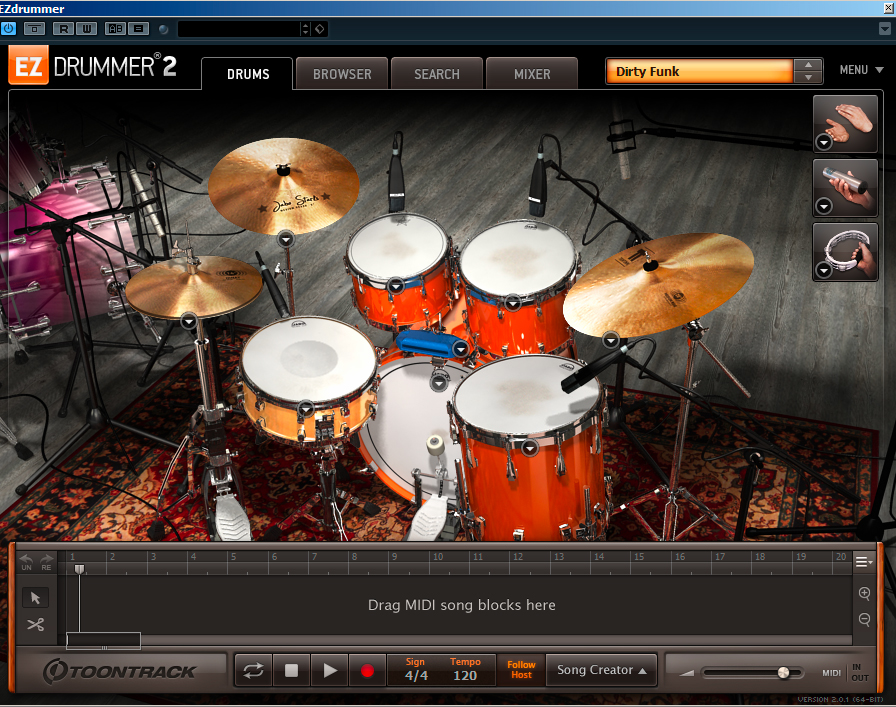Open the Song Creator panel
The image size is (896, 707).
click(601, 670)
